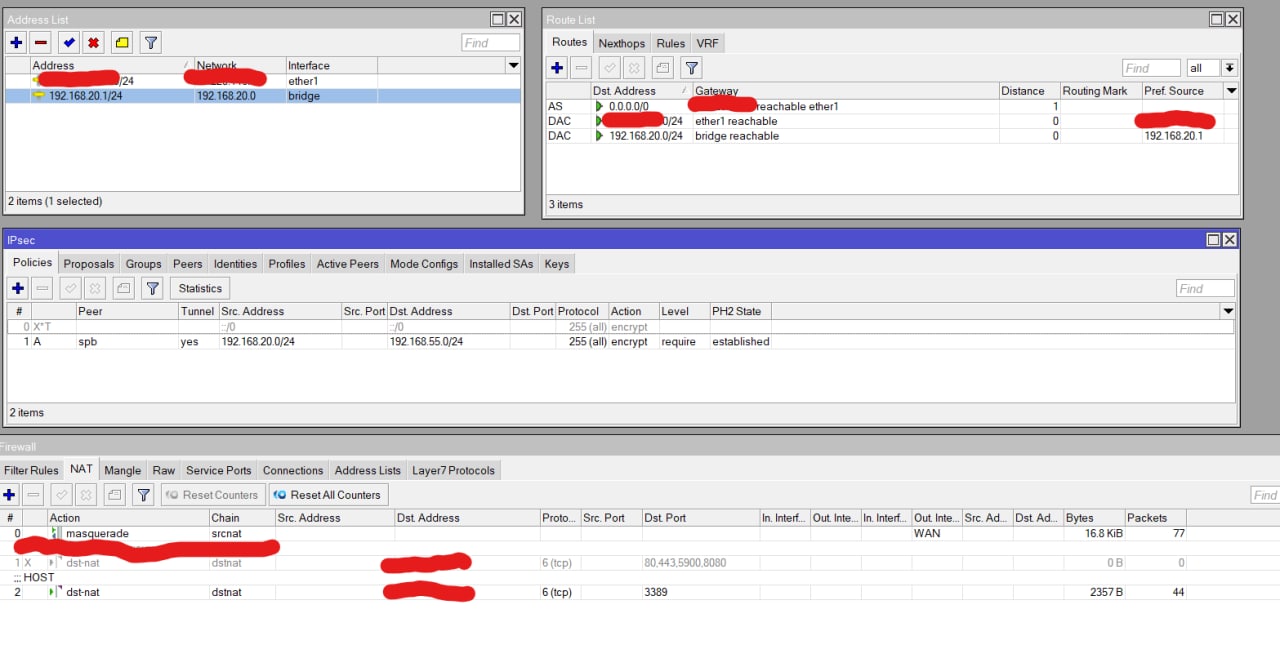Sort by Bytes column in Firewall NAT

(1094, 518)
